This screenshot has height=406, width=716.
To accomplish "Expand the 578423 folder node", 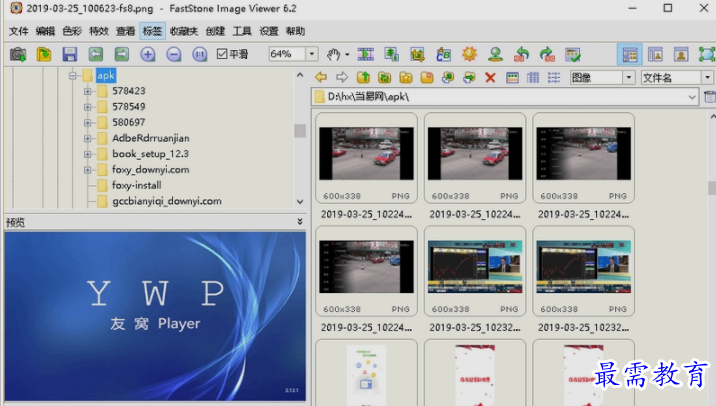I will pos(87,91).
